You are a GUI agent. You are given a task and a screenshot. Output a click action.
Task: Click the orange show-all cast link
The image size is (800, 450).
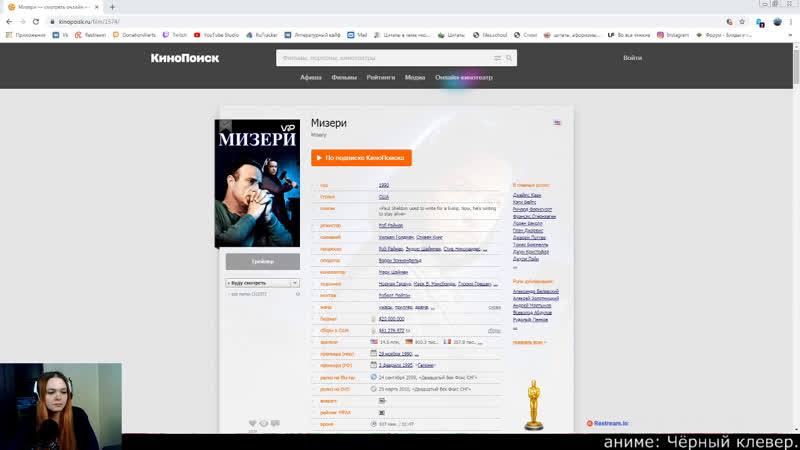coord(529,342)
